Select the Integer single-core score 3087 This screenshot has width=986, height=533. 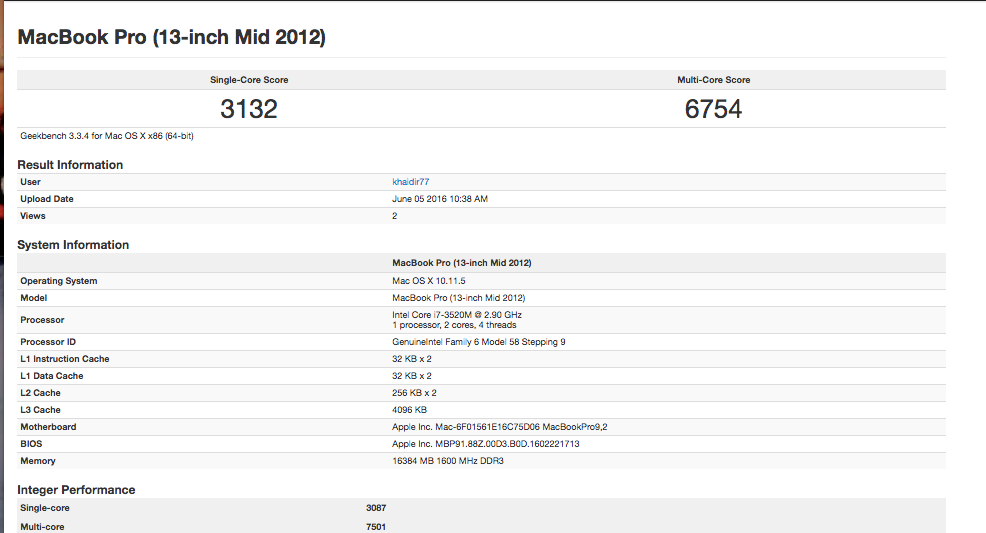[x=376, y=508]
